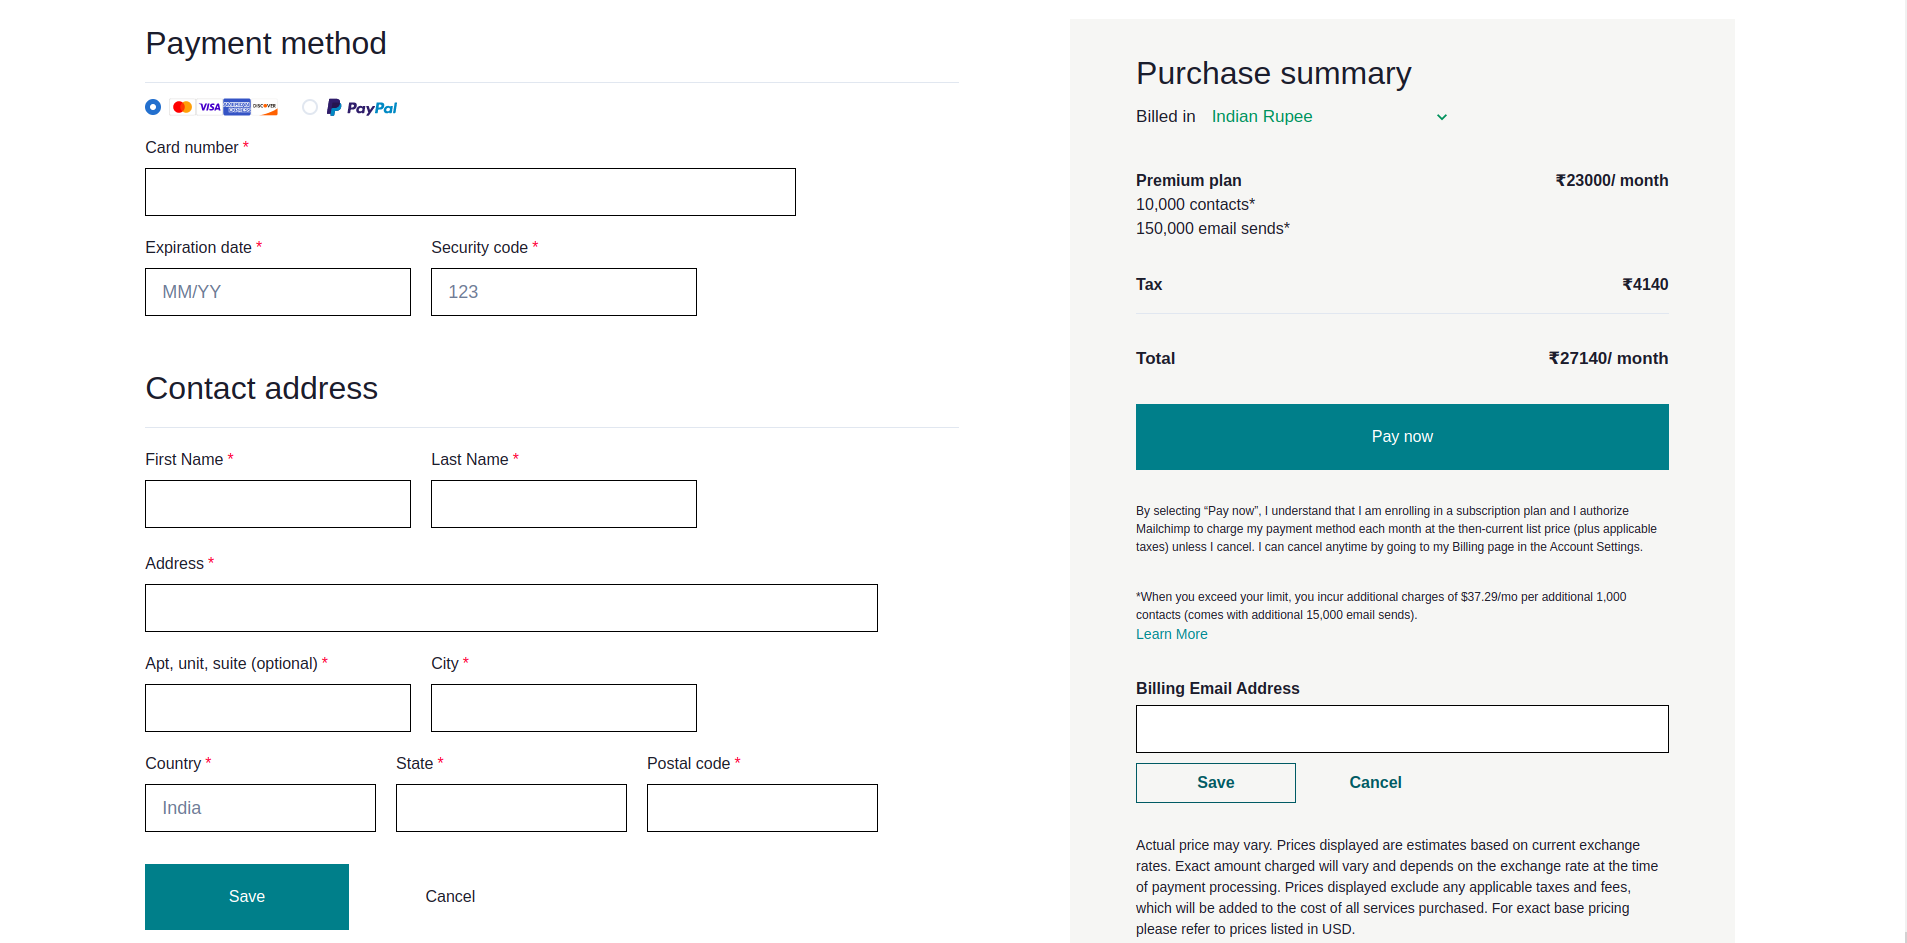Open the Country field showing India
Image resolution: width=1907 pixels, height=943 pixels.
(x=260, y=808)
